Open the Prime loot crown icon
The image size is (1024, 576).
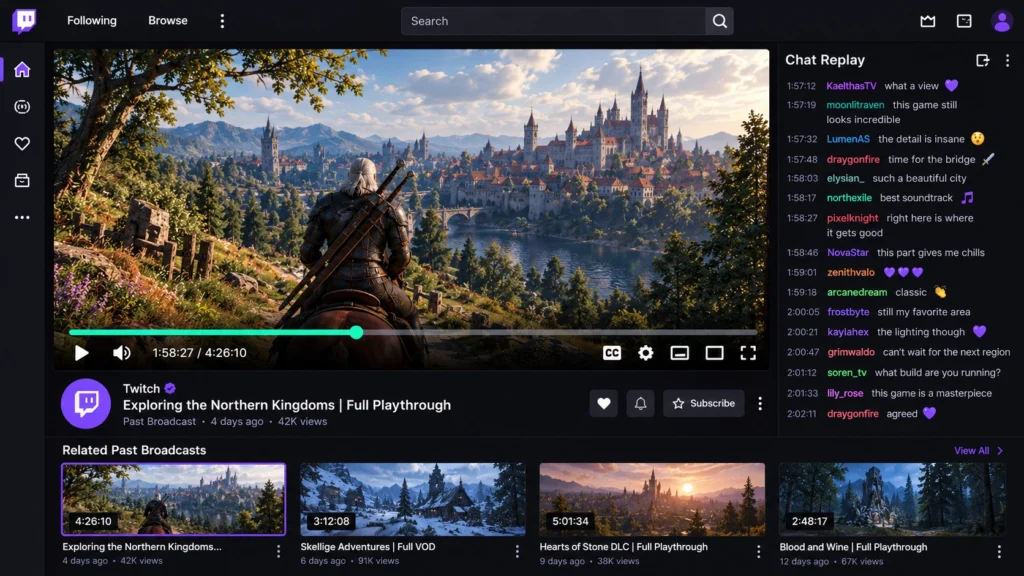[x=927, y=21]
